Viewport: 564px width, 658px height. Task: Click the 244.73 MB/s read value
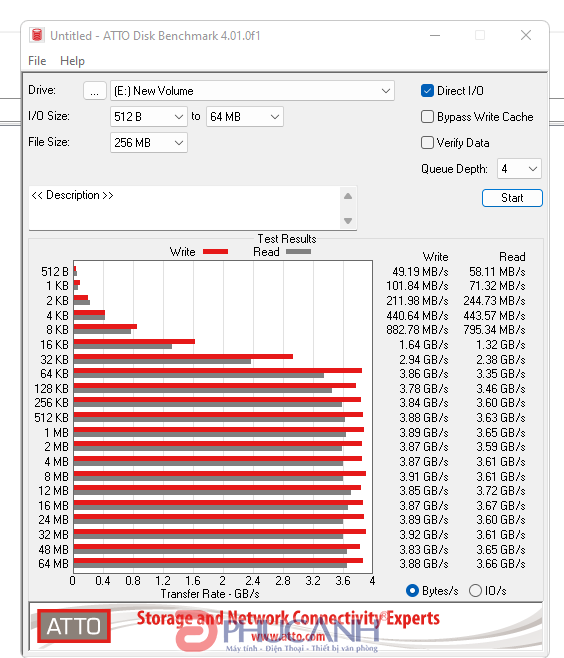(x=494, y=301)
